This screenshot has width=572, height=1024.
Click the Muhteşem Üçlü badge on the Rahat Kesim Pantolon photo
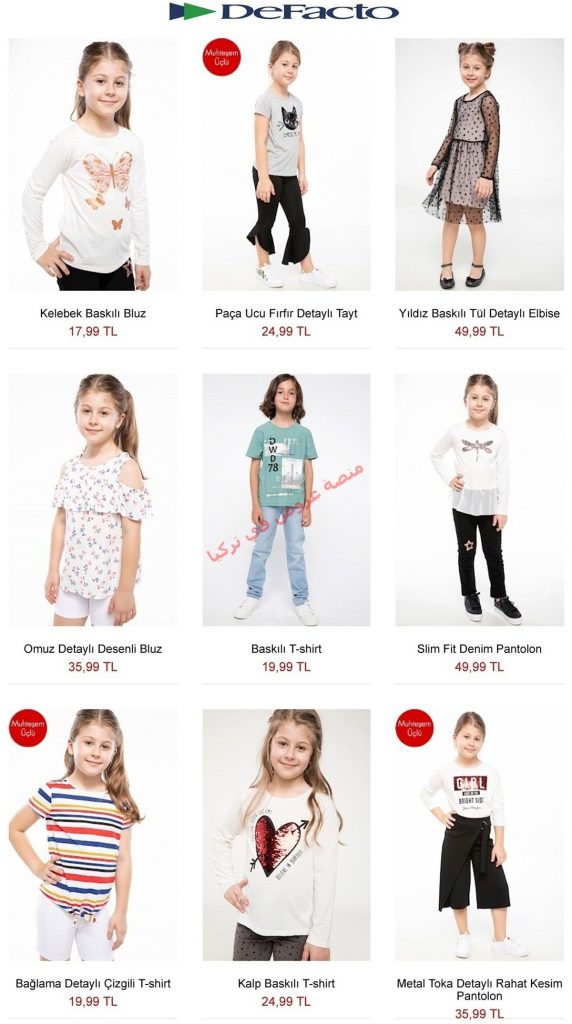pos(415,728)
